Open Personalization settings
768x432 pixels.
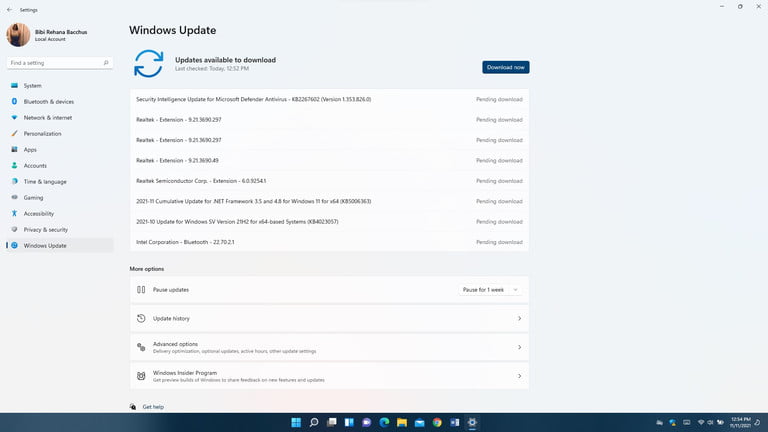click(60, 134)
